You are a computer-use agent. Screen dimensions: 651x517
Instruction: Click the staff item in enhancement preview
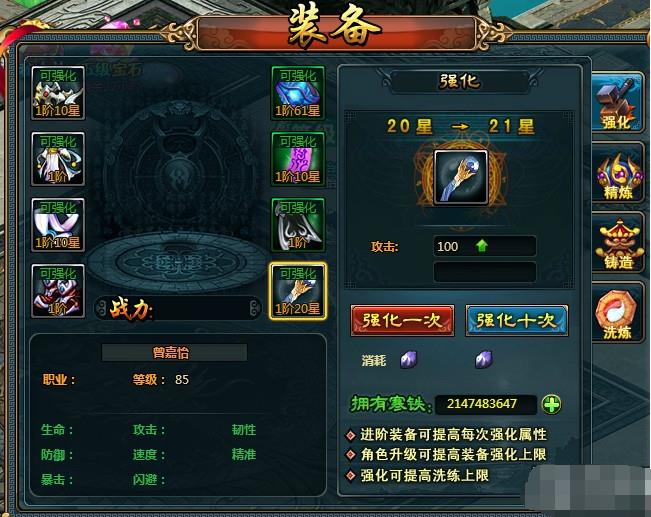click(x=461, y=178)
